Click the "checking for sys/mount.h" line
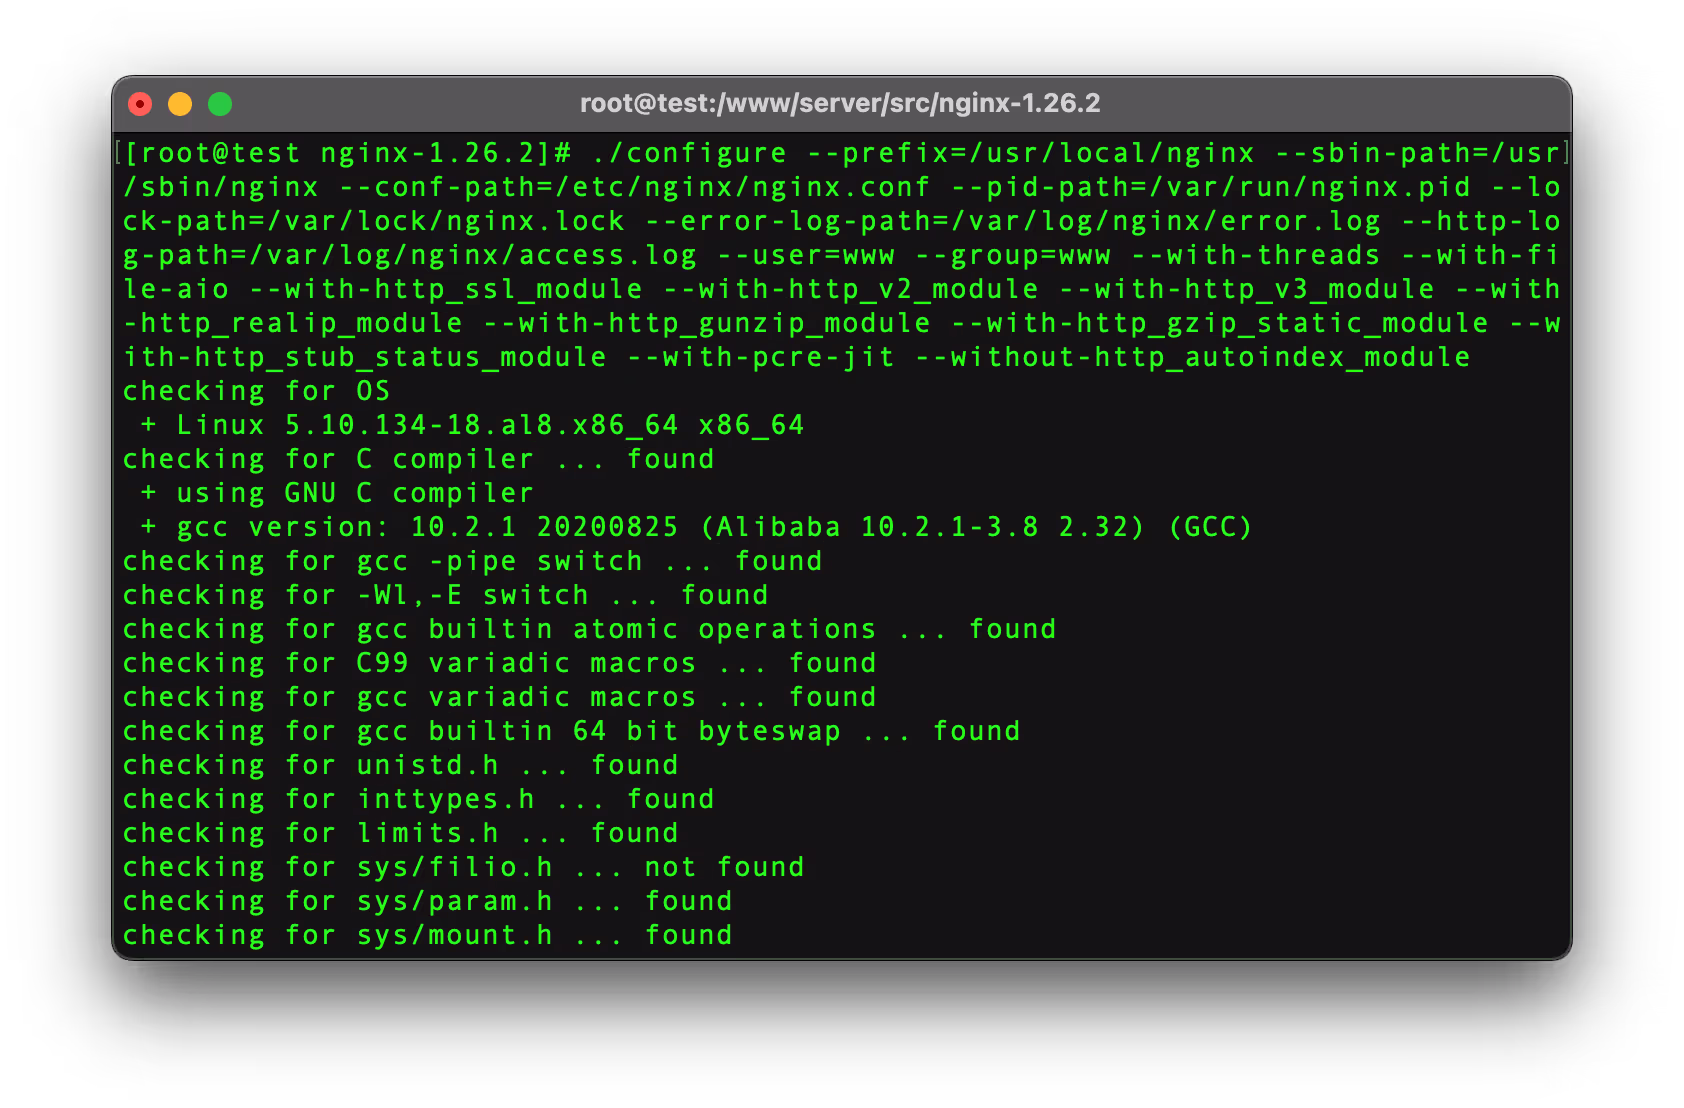 click(427, 935)
